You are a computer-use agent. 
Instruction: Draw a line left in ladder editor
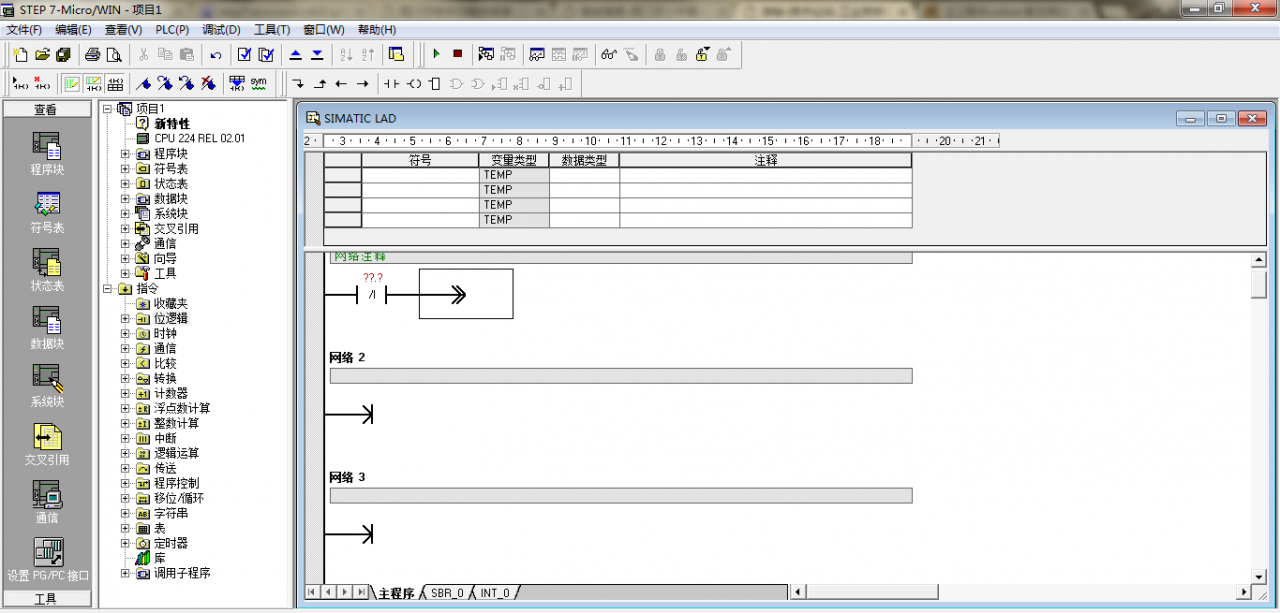[x=341, y=84]
